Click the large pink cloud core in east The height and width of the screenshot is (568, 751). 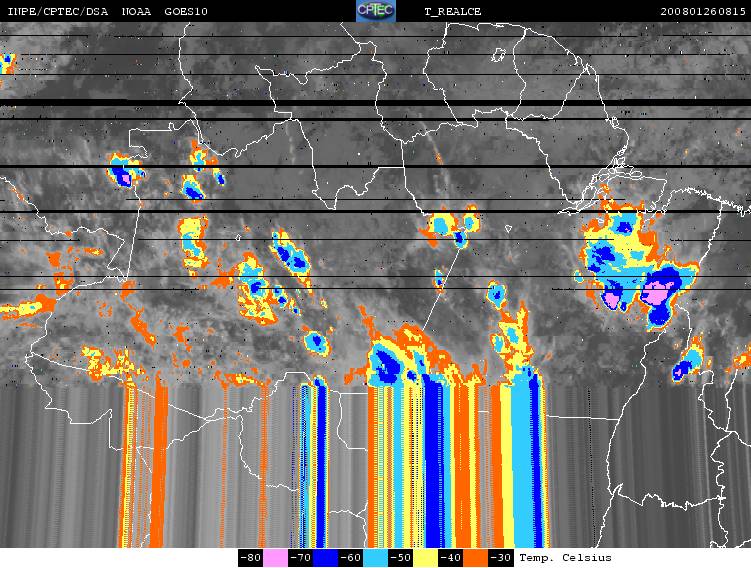[656, 293]
